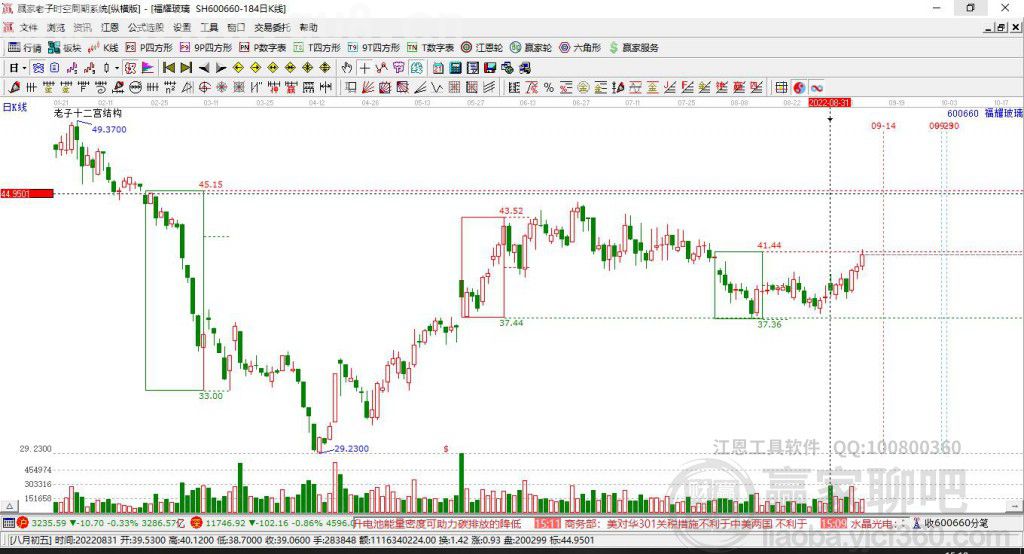Viewport: 1024px width, 554px height.
Task: Open the 江恩轮 tool
Action: [482, 48]
